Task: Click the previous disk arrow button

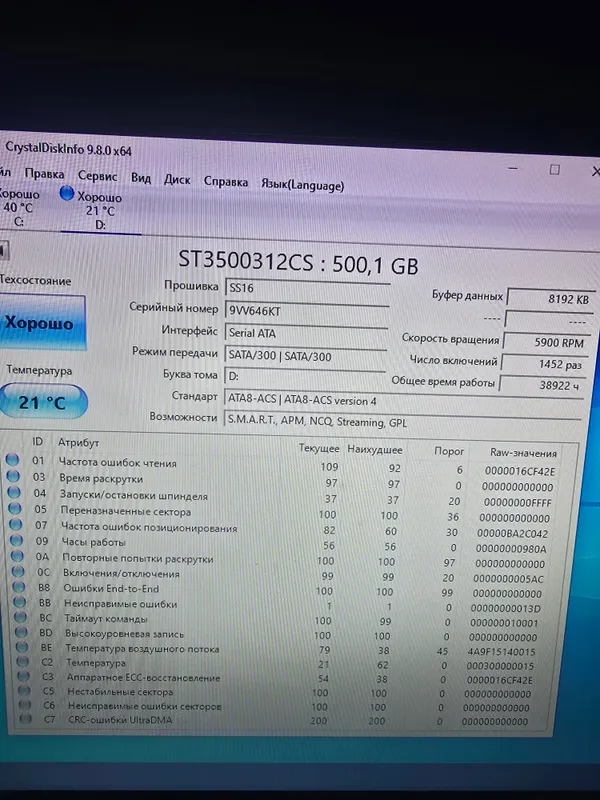Action: 4,251
